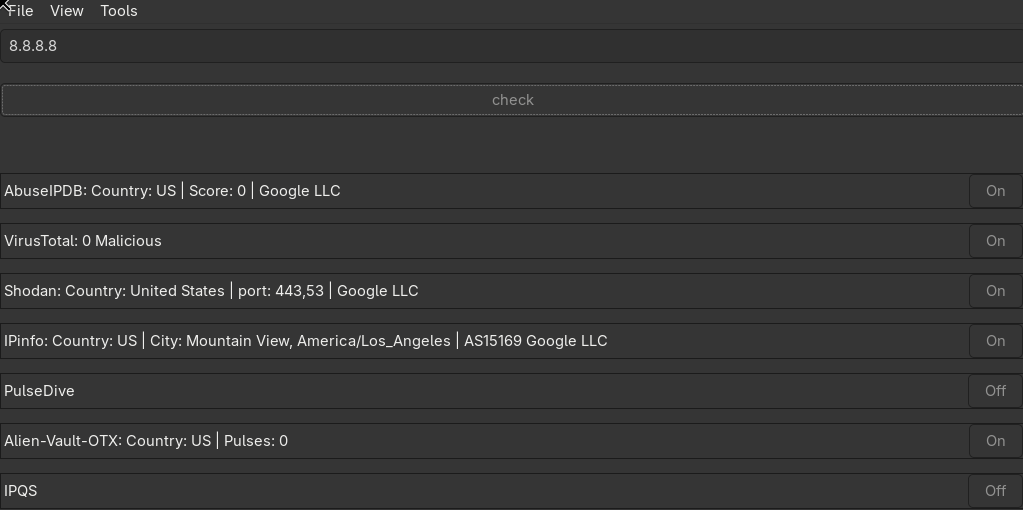Enable the PulseDive Off switch
Viewport: 1023px width, 510px height.
point(995,391)
